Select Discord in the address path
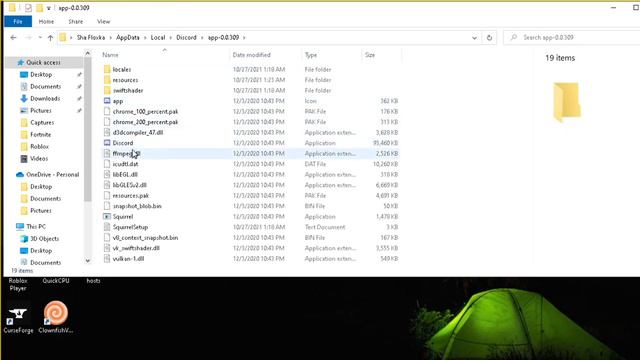Image resolution: width=640 pixels, height=360 pixels. tap(186, 38)
